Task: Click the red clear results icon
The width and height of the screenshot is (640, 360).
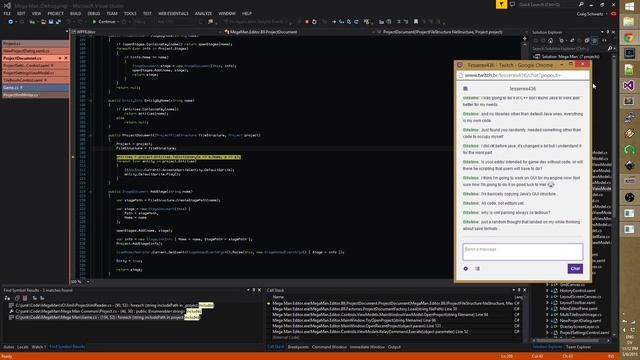Action: (x=25, y=298)
